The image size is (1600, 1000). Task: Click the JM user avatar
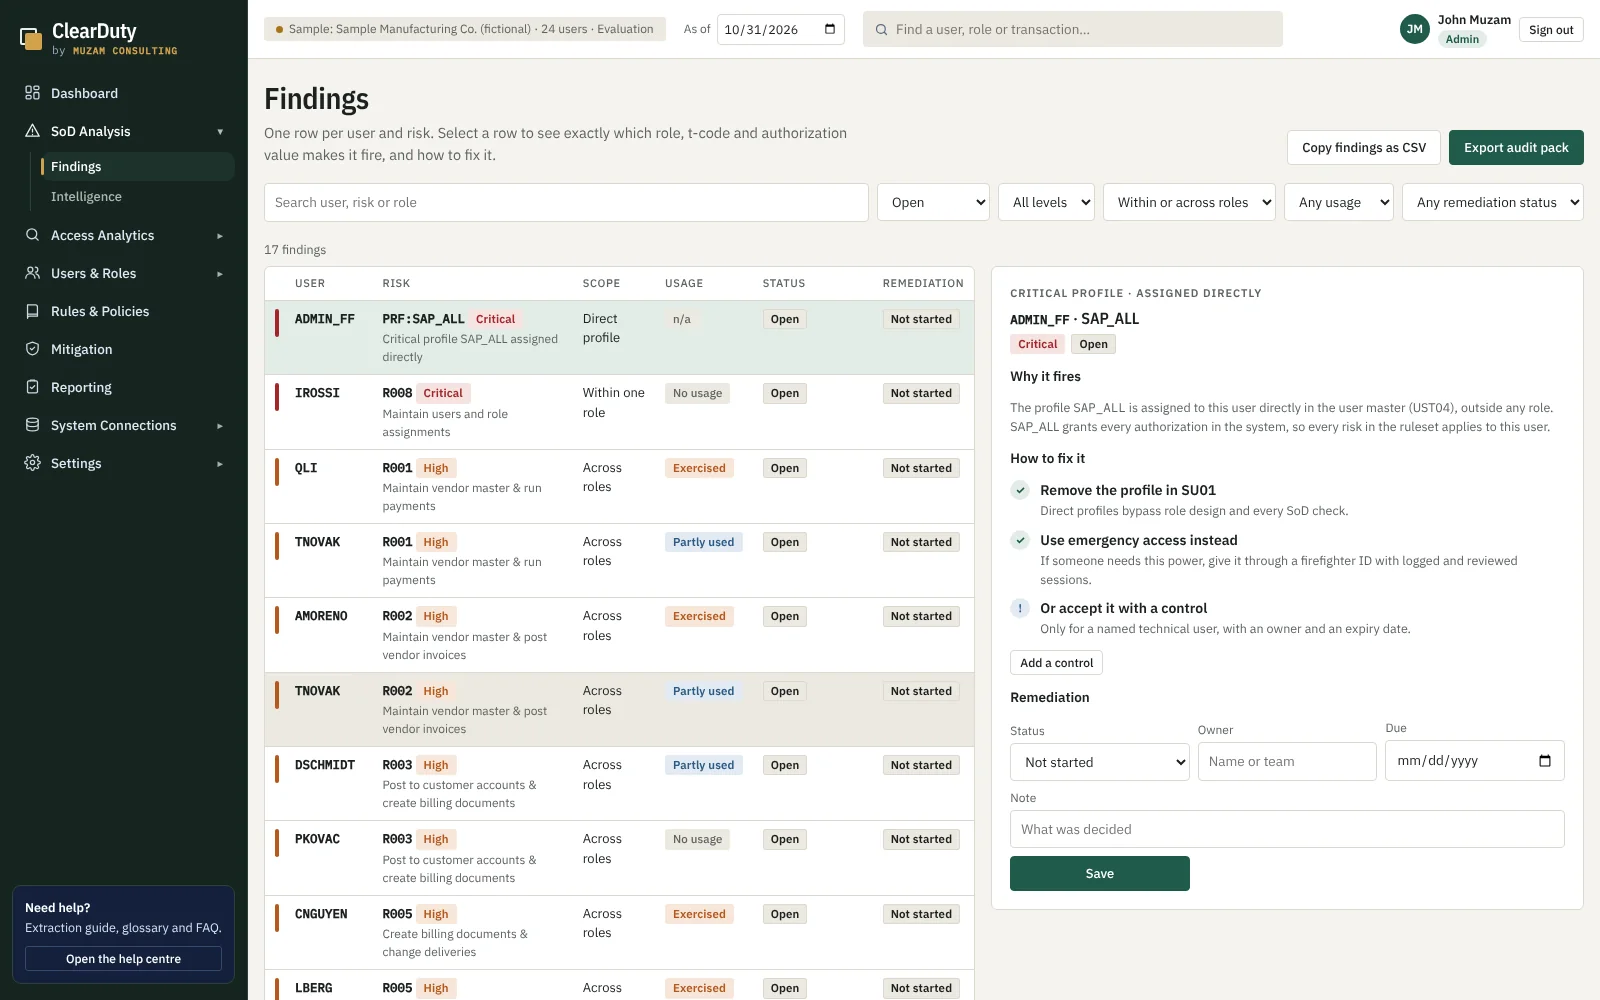coord(1414,29)
